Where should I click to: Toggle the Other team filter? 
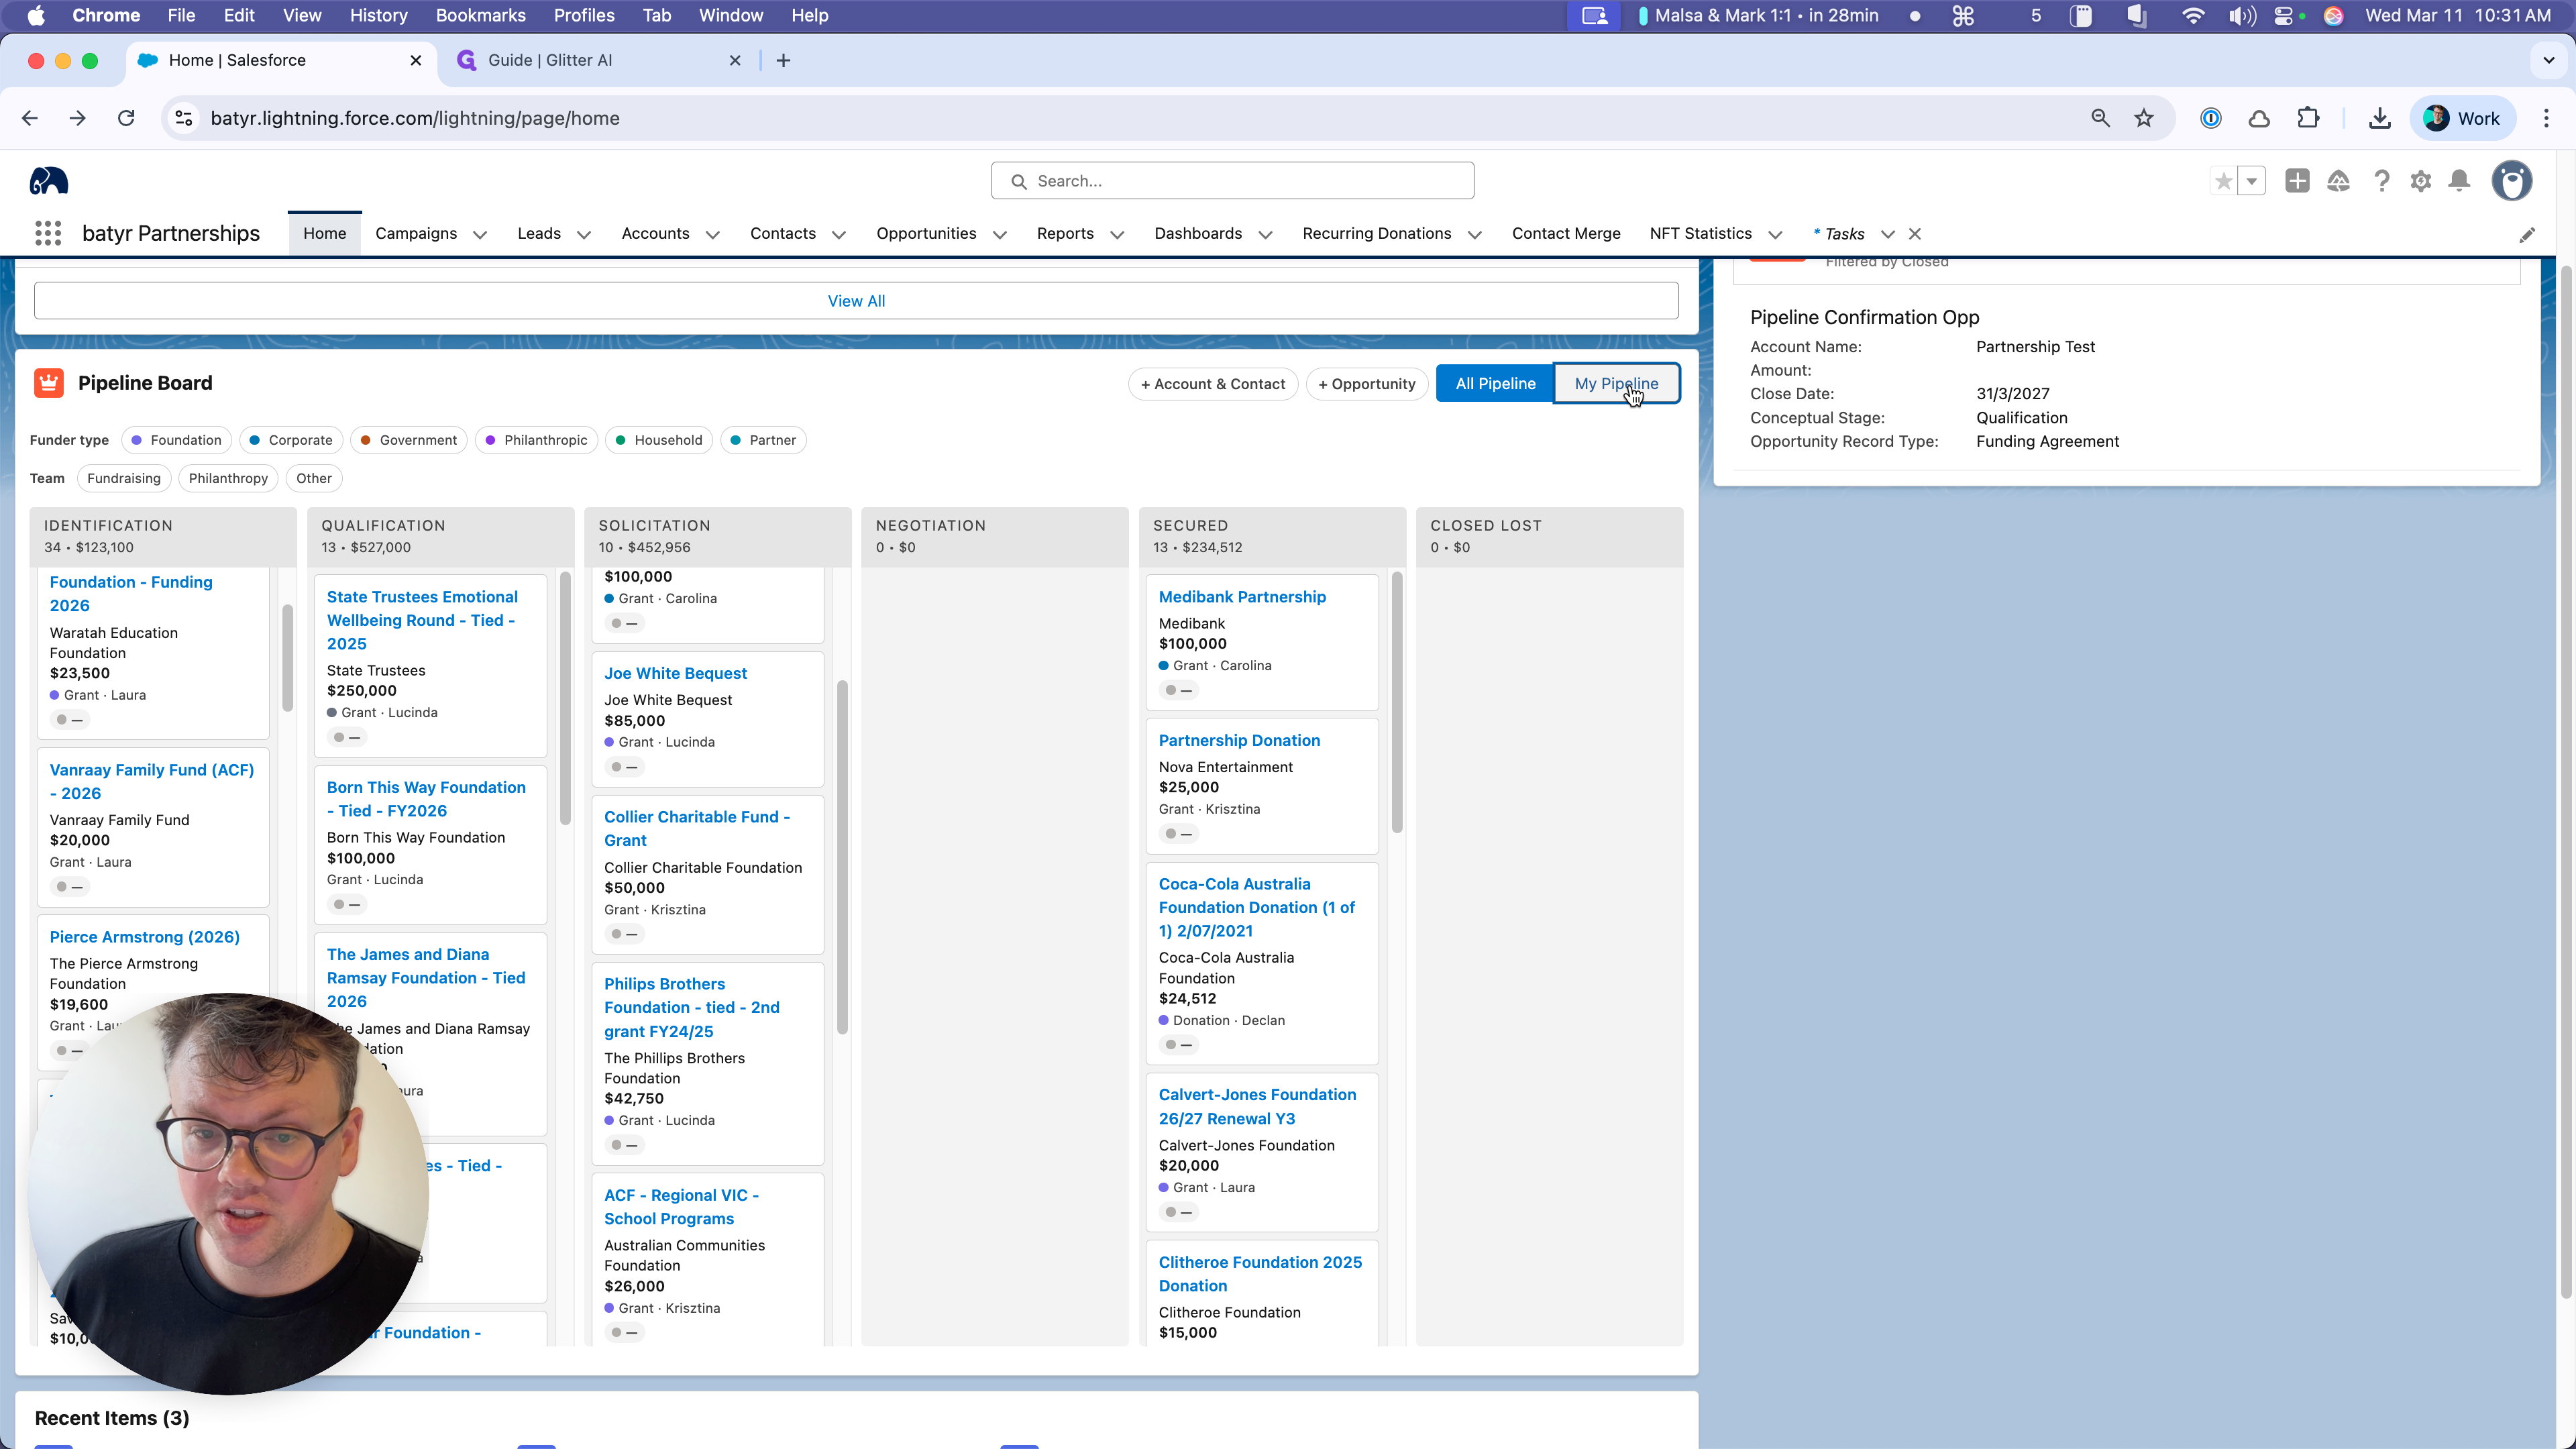314,478
